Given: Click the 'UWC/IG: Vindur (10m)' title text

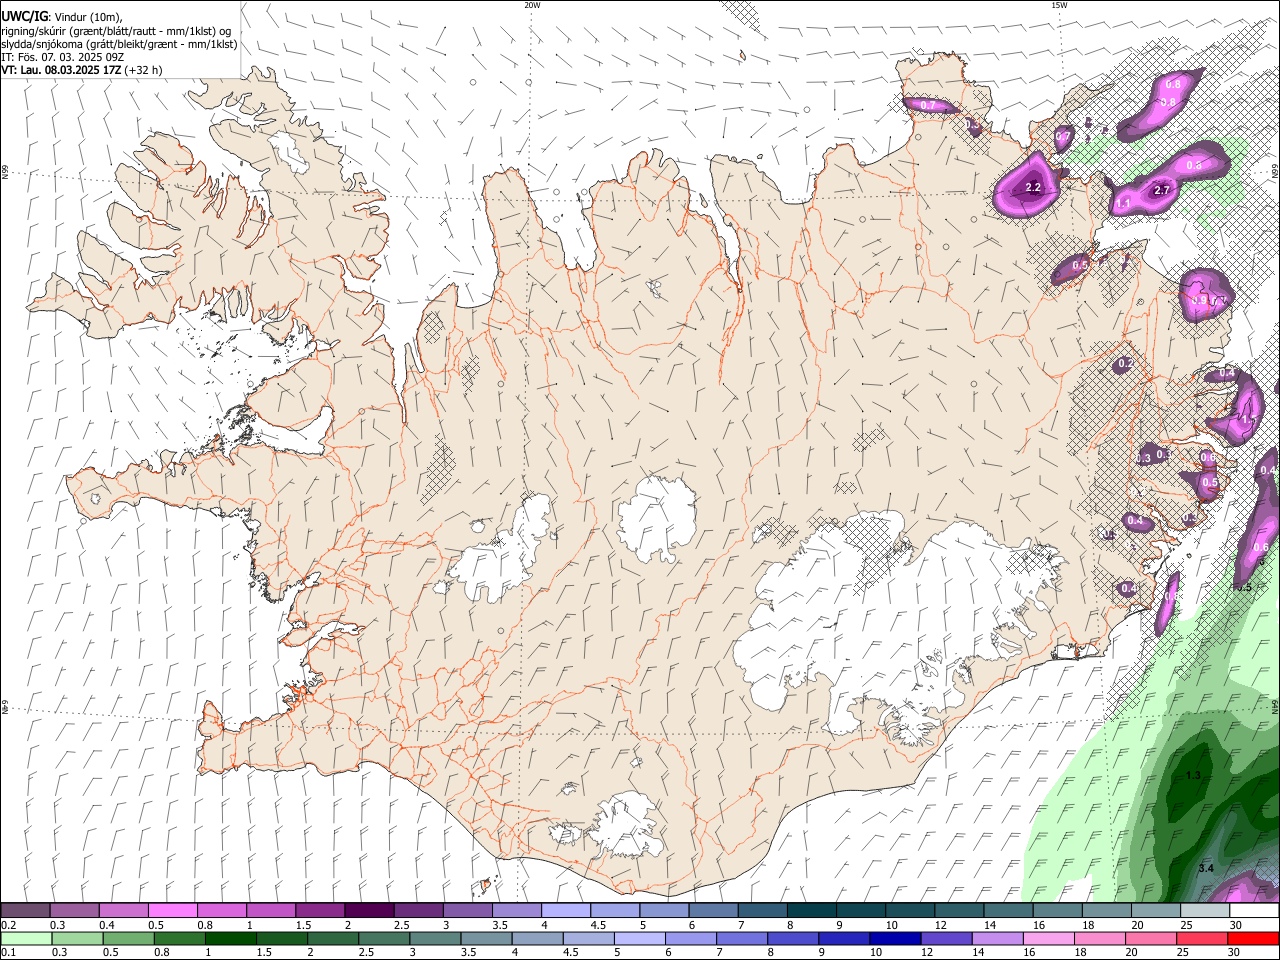Looking at the screenshot, I should [x=62, y=17].
